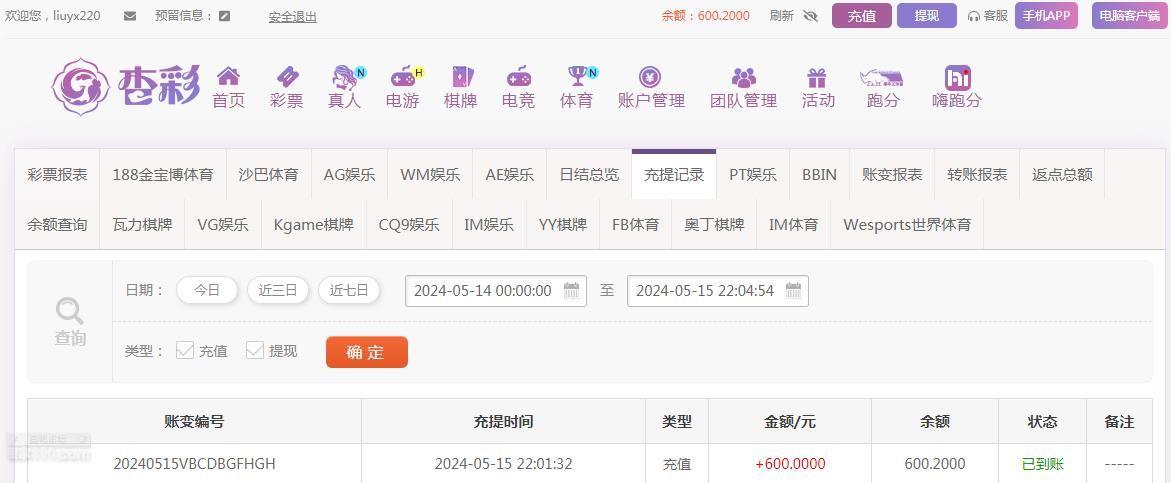Open the mail envelope icon
The image size is (1171, 483).
coord(130,16)
